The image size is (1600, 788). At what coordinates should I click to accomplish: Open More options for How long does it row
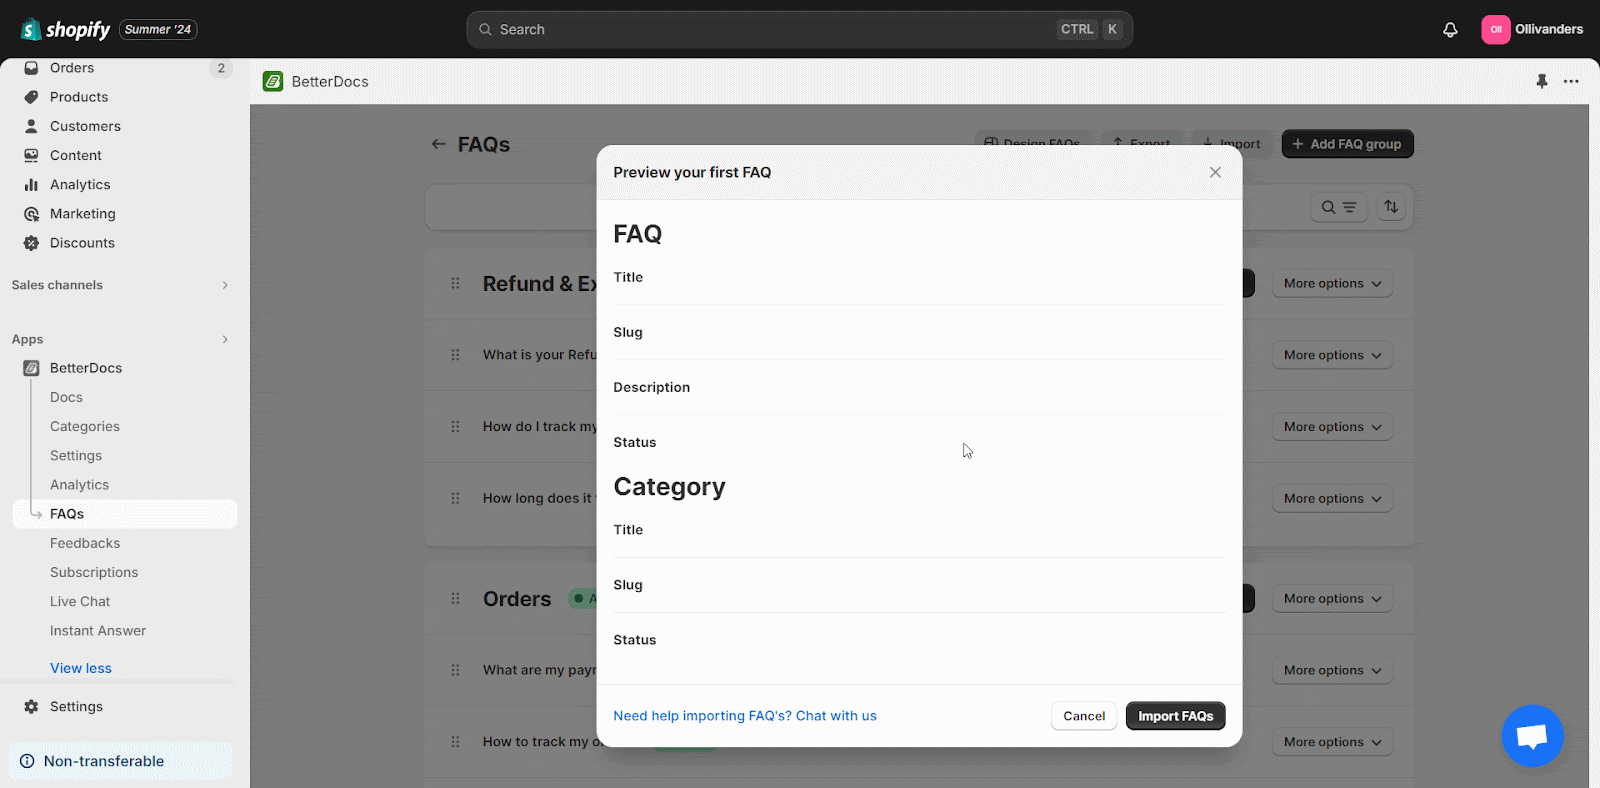(1332, 499)
